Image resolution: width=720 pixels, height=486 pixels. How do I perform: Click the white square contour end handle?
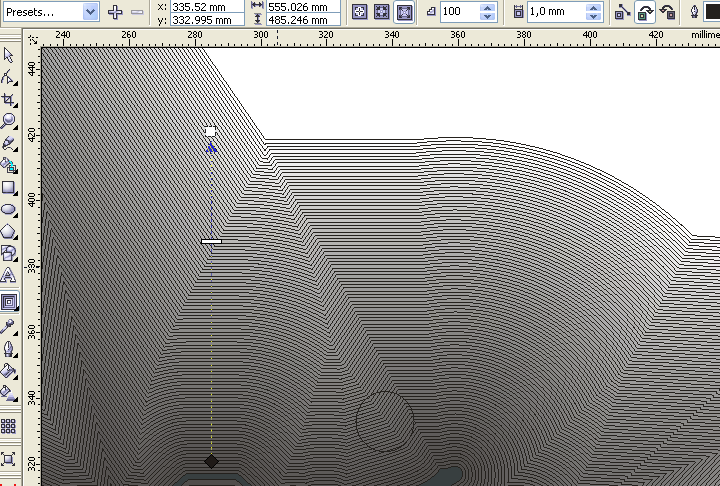(210, 131)
